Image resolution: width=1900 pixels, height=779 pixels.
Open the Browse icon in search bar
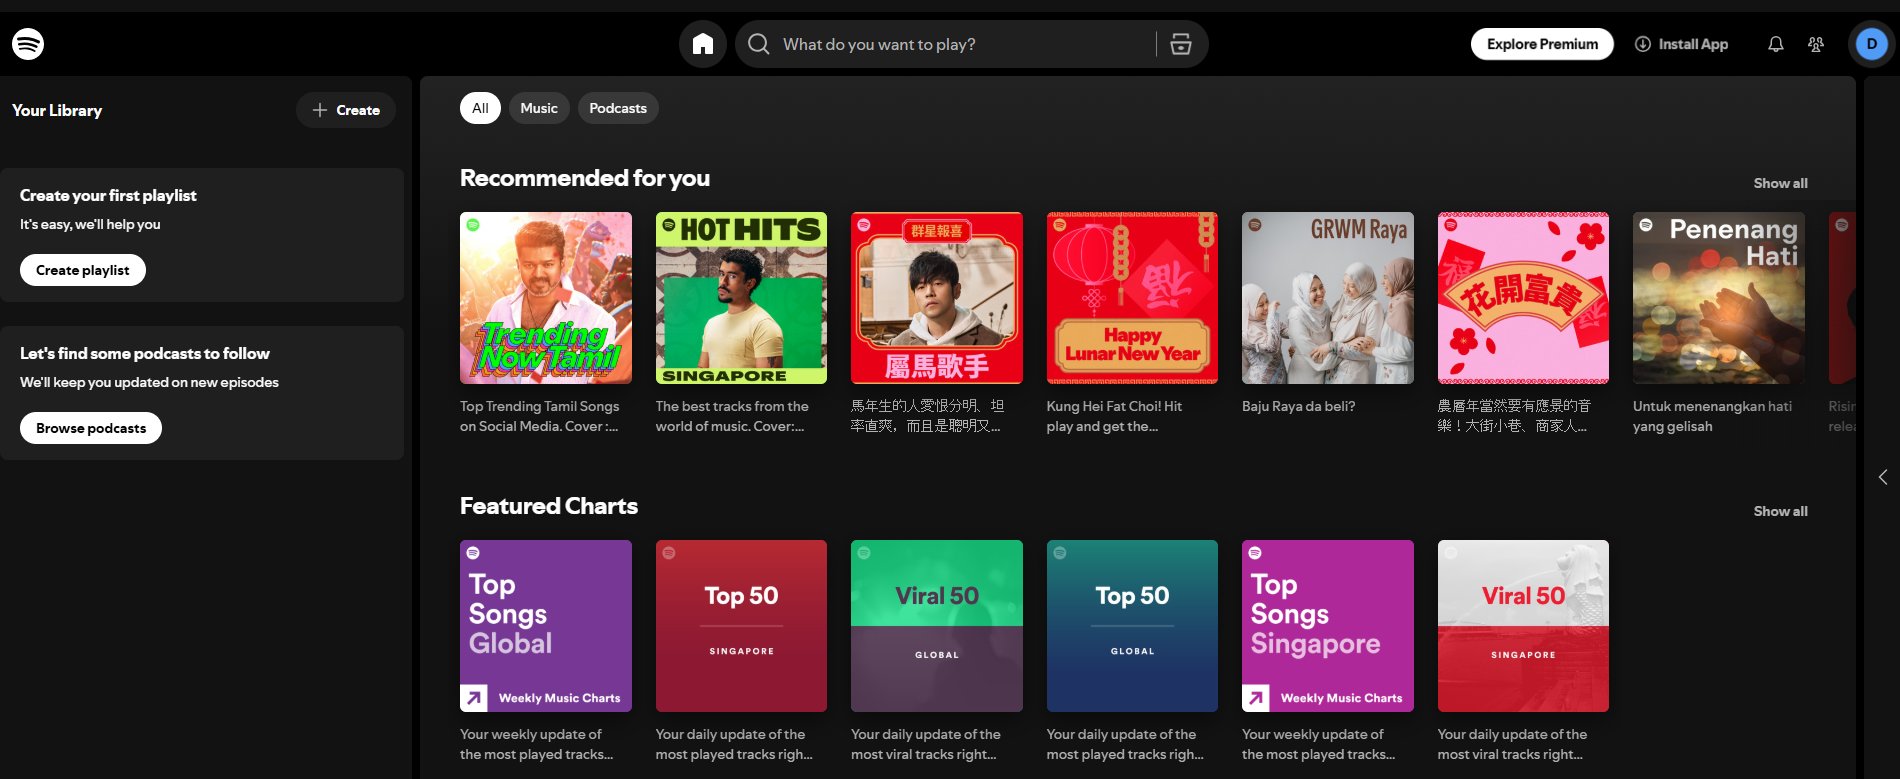coord(1181,44)
